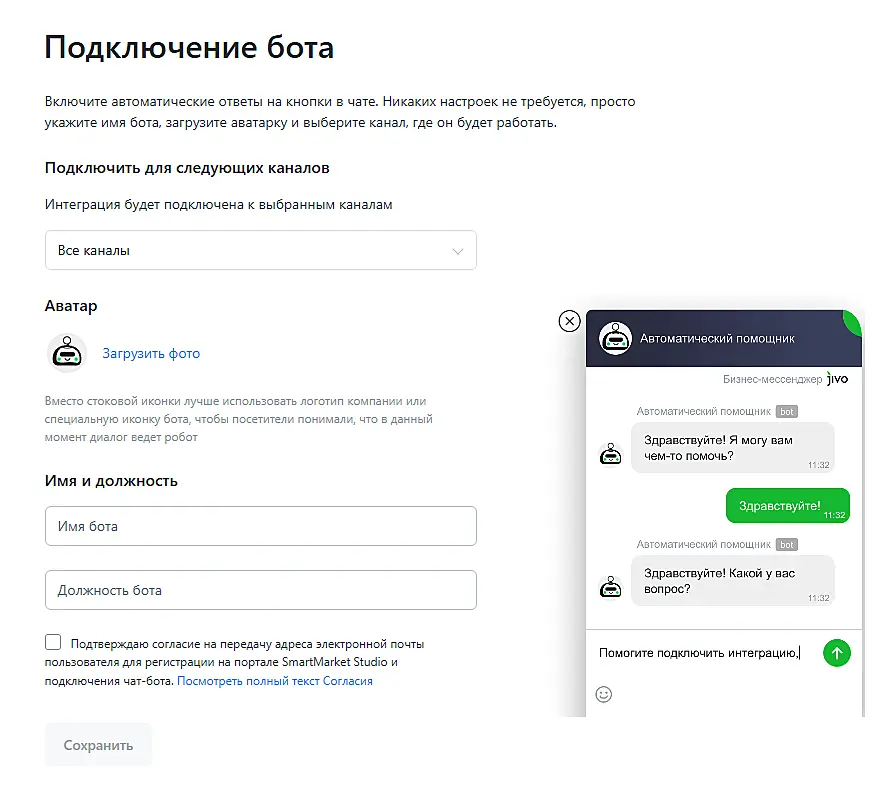Click the Jivo logo in the chat

837,380
